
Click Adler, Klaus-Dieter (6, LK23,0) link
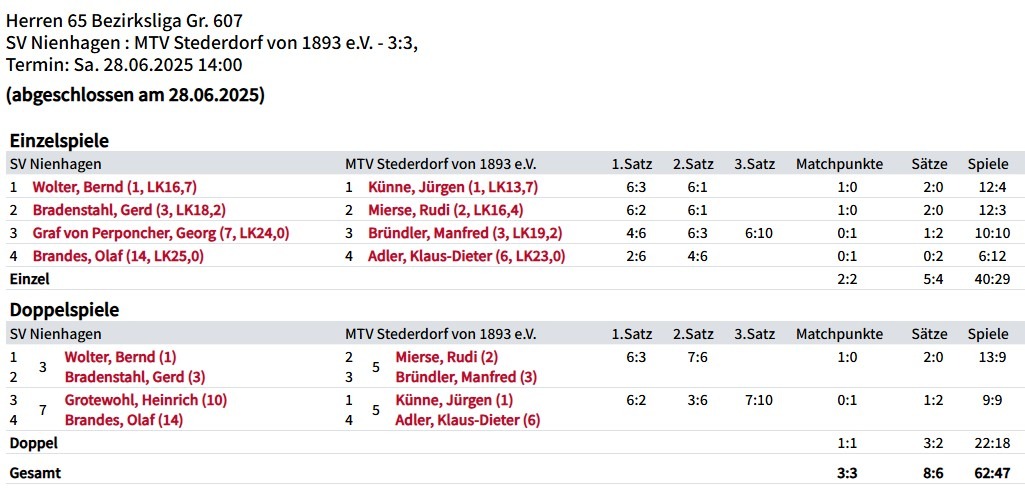tap(466, 256)
